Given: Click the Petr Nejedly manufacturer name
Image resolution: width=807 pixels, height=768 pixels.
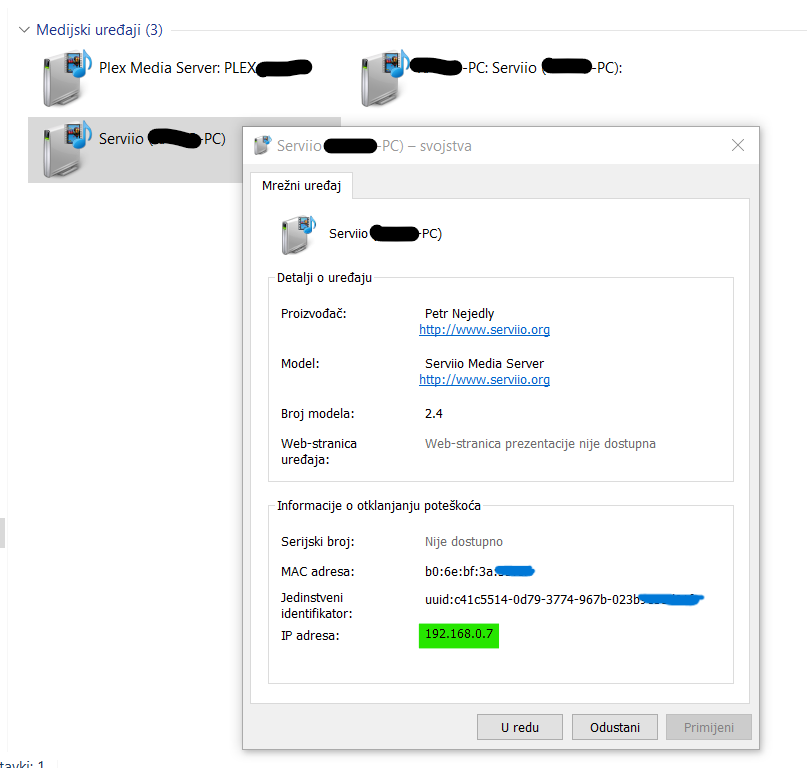Looking at the screenshot, I should click(460, 313).
